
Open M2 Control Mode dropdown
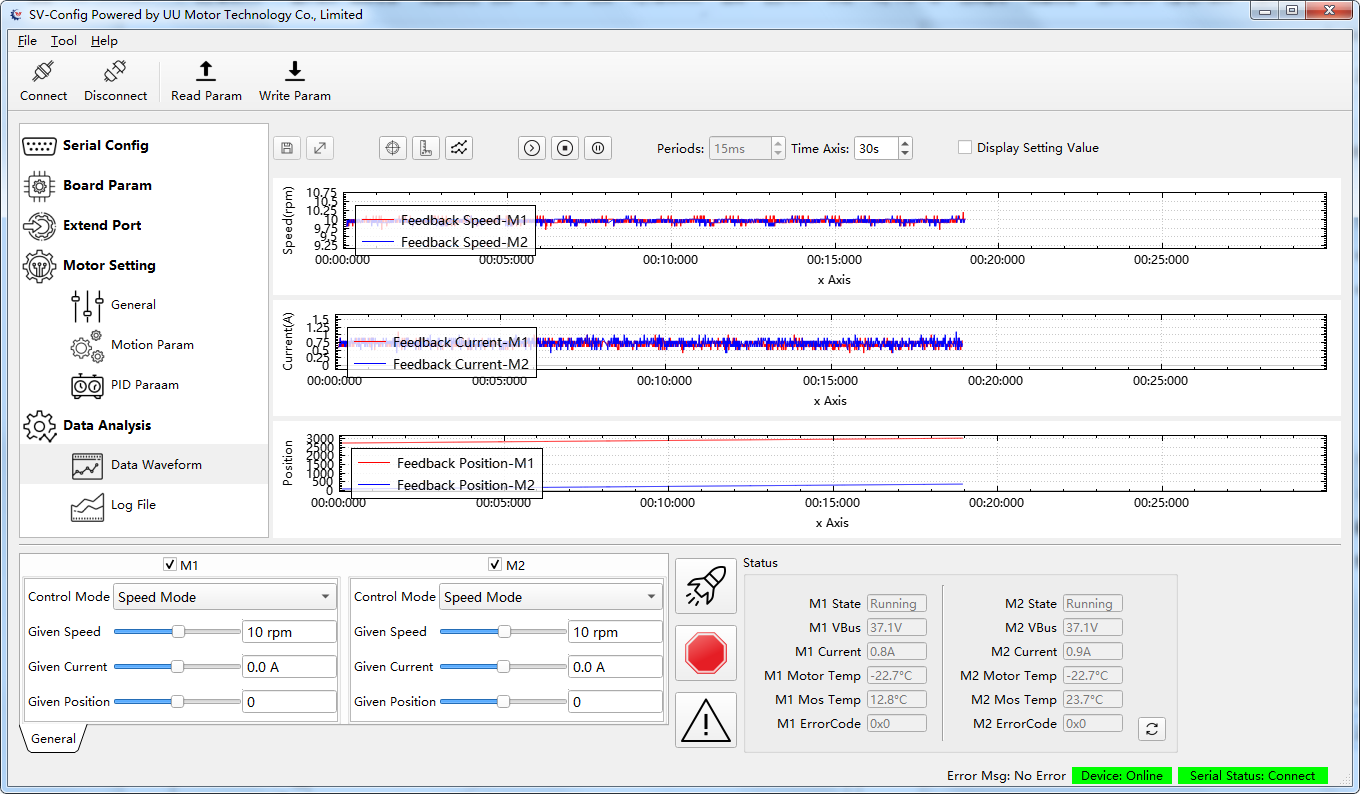point(551,597)
